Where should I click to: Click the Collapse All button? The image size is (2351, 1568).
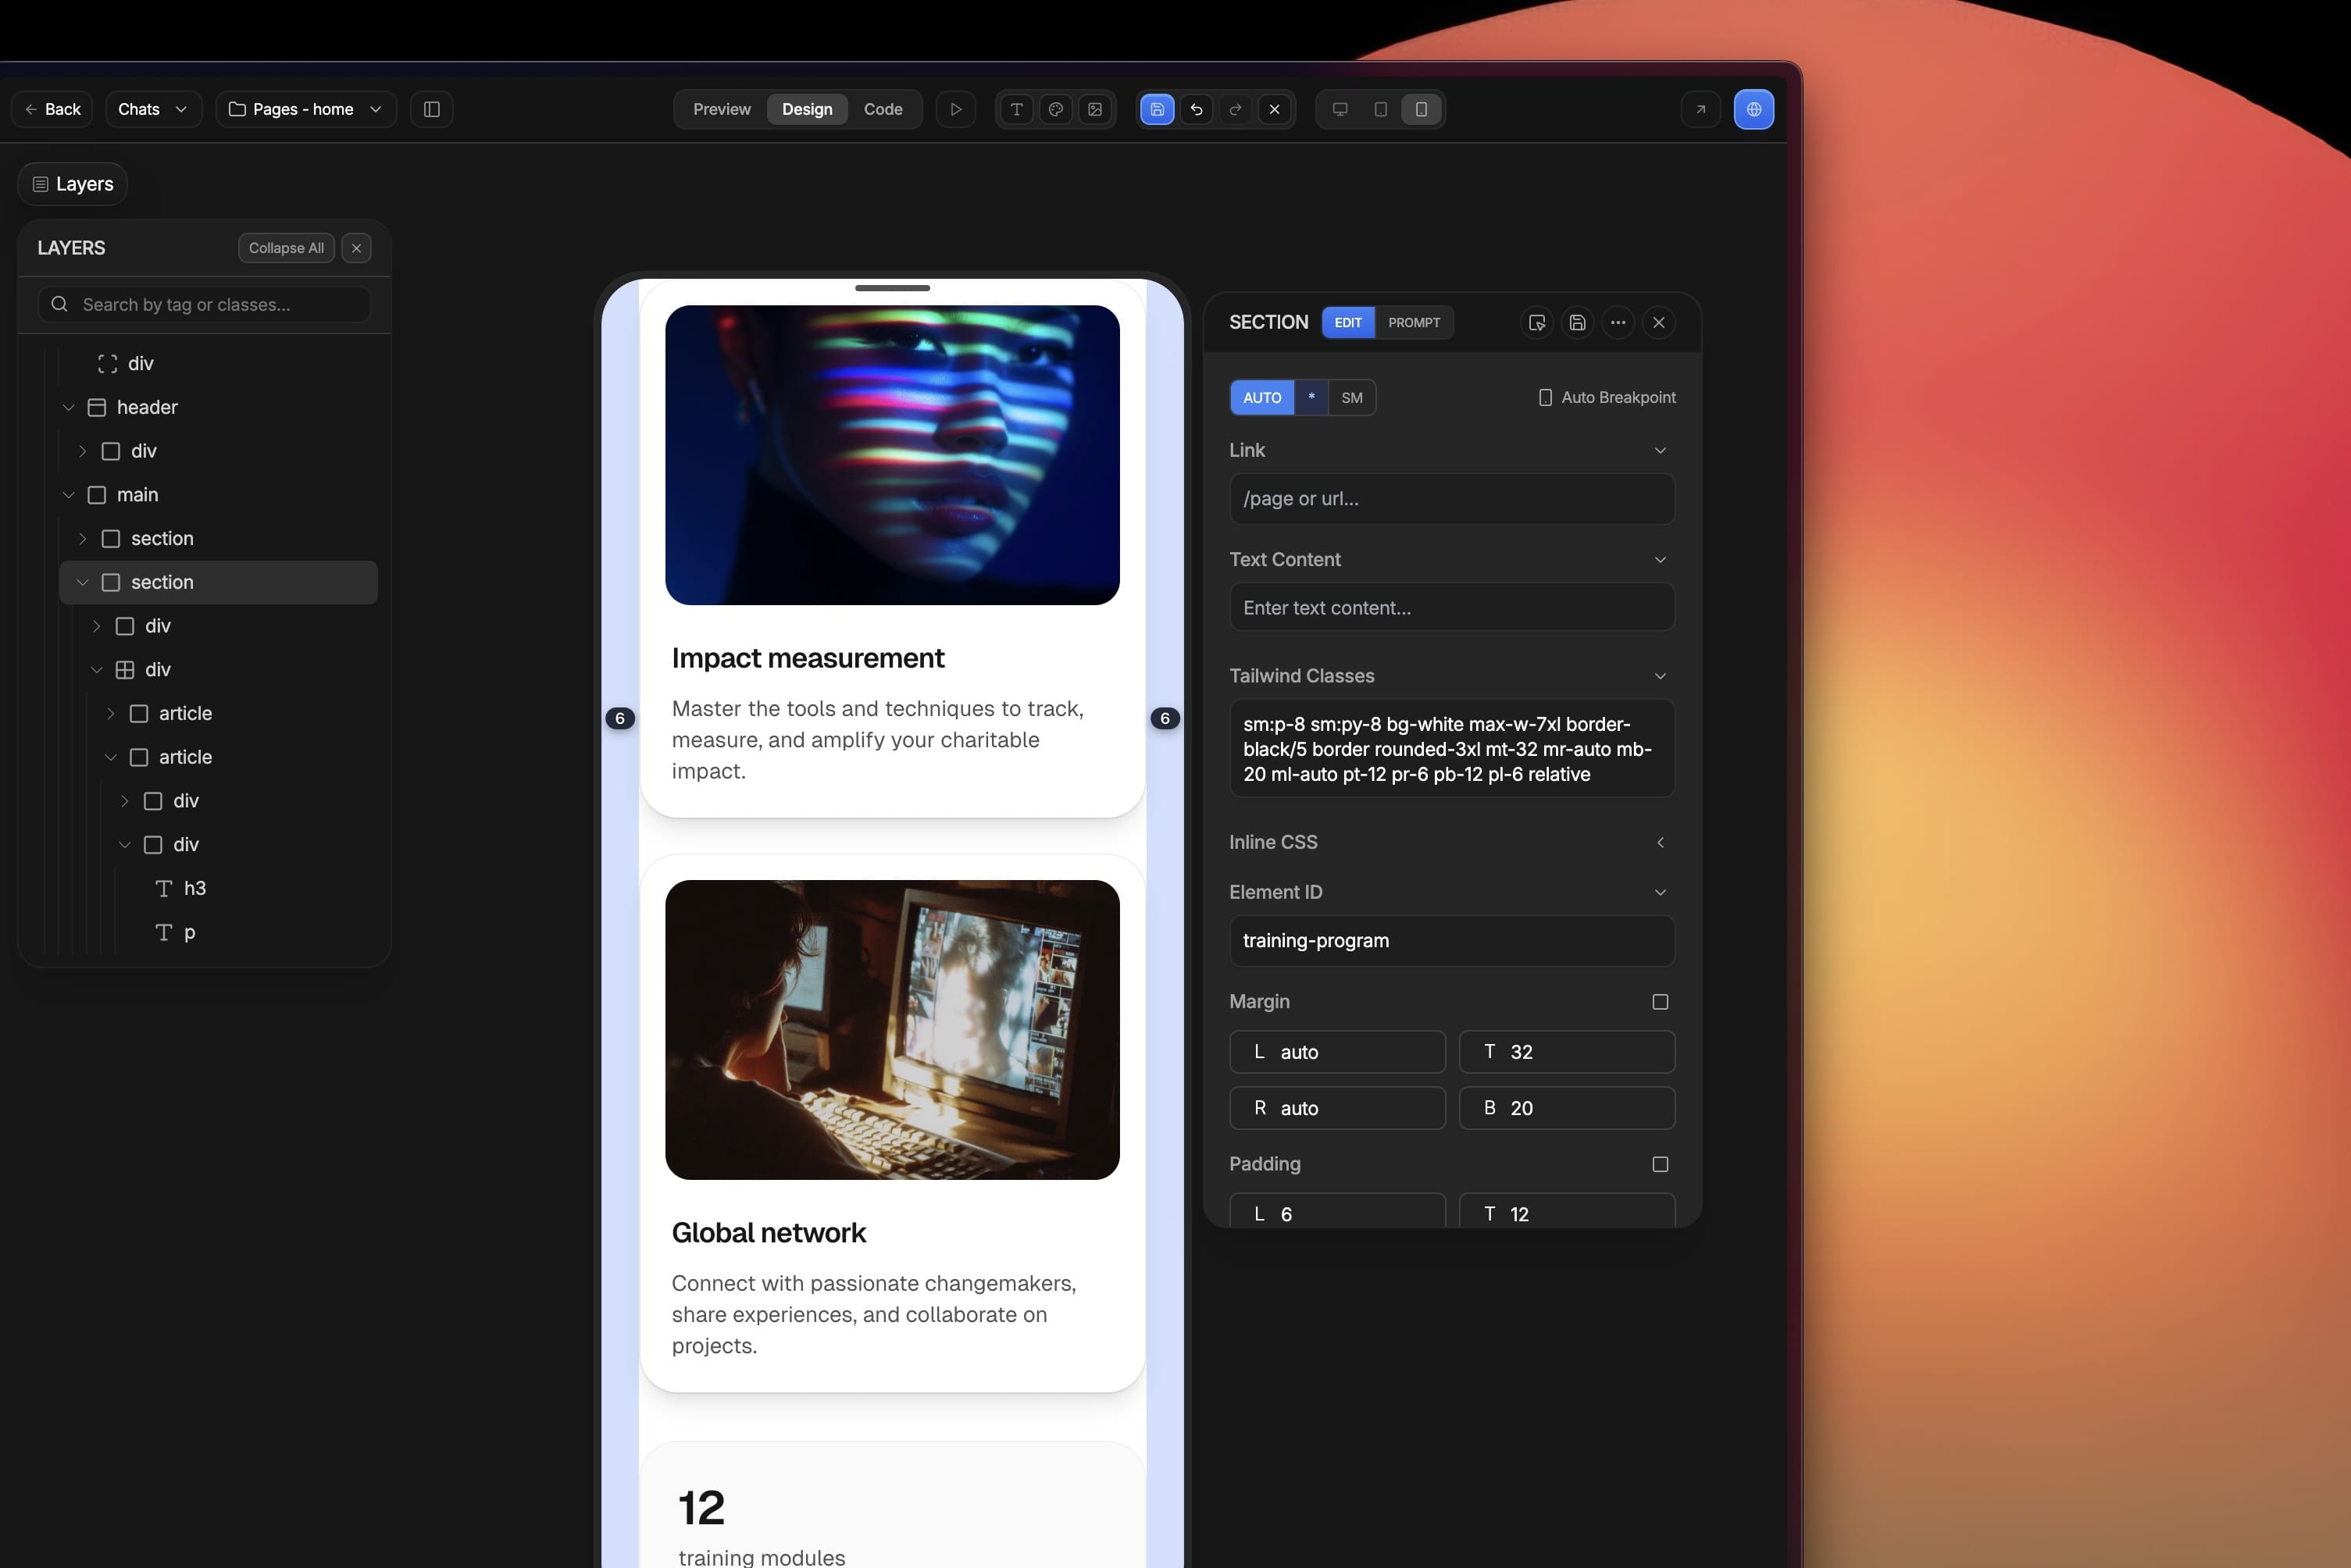click(x=286, y=247)
